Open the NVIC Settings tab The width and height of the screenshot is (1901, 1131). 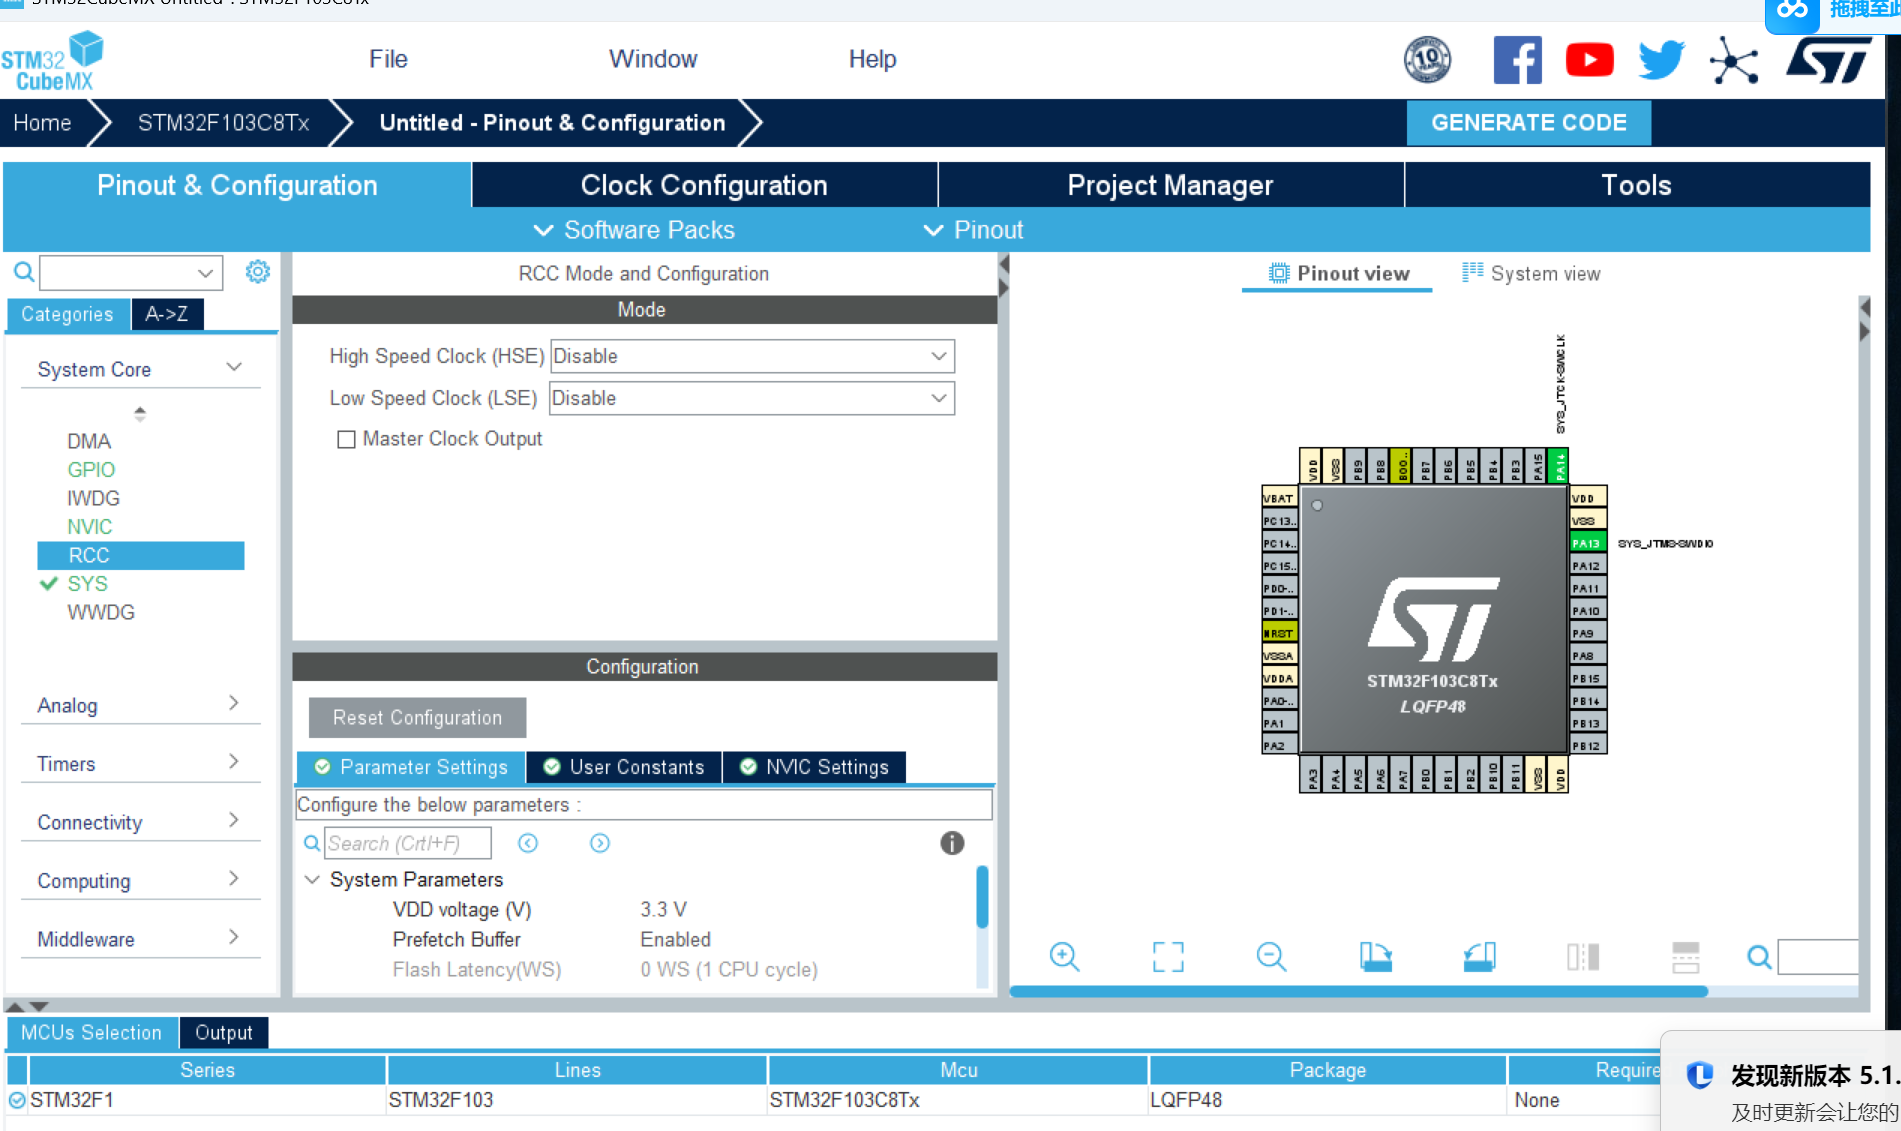pos(814,767)
